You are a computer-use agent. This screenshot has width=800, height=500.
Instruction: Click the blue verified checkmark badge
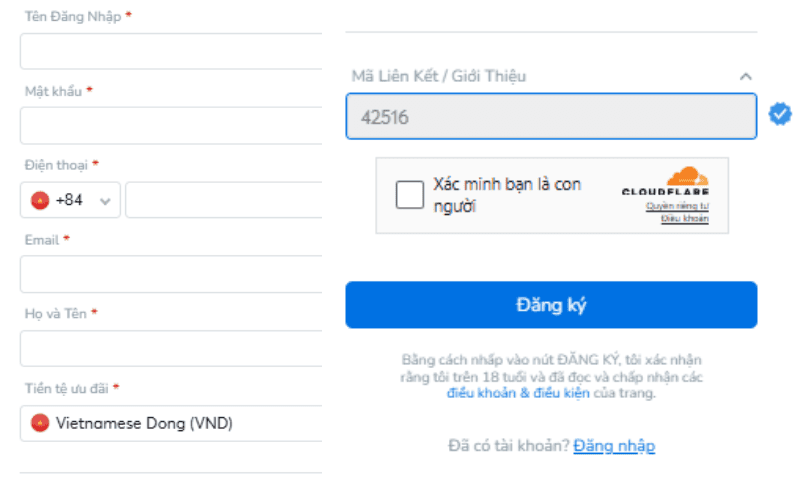click(780, 115)
